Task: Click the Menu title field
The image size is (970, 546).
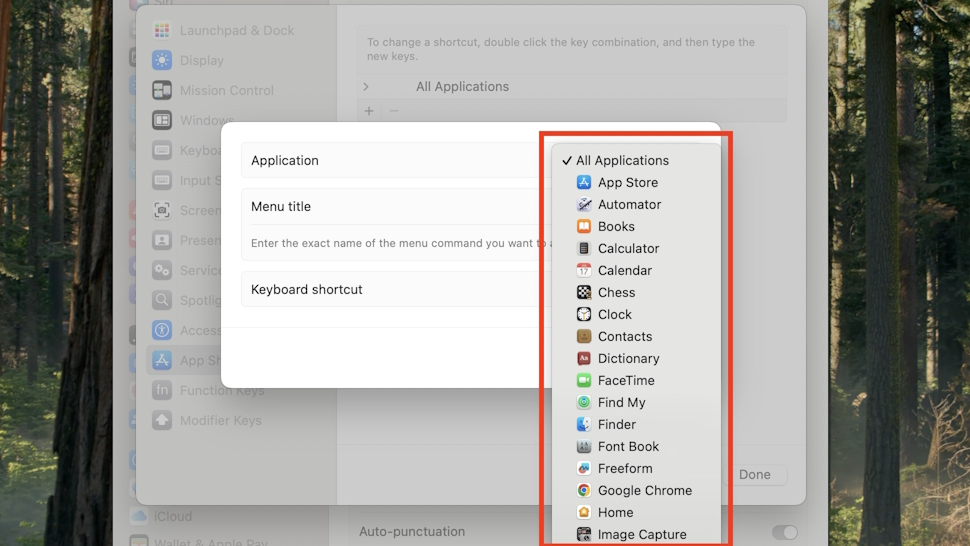Action: 396,207
